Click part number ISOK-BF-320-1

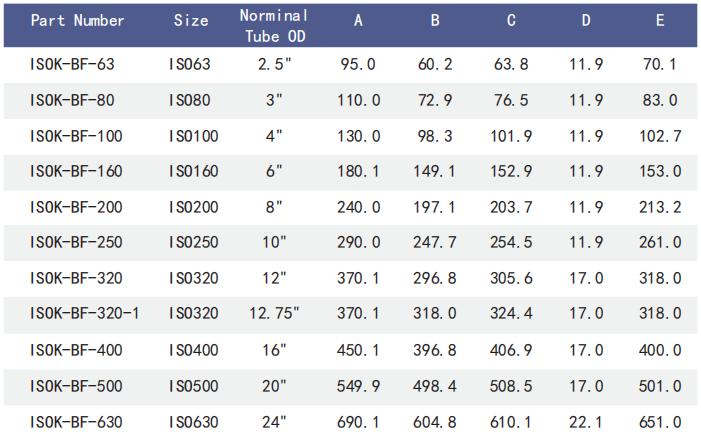84,314
